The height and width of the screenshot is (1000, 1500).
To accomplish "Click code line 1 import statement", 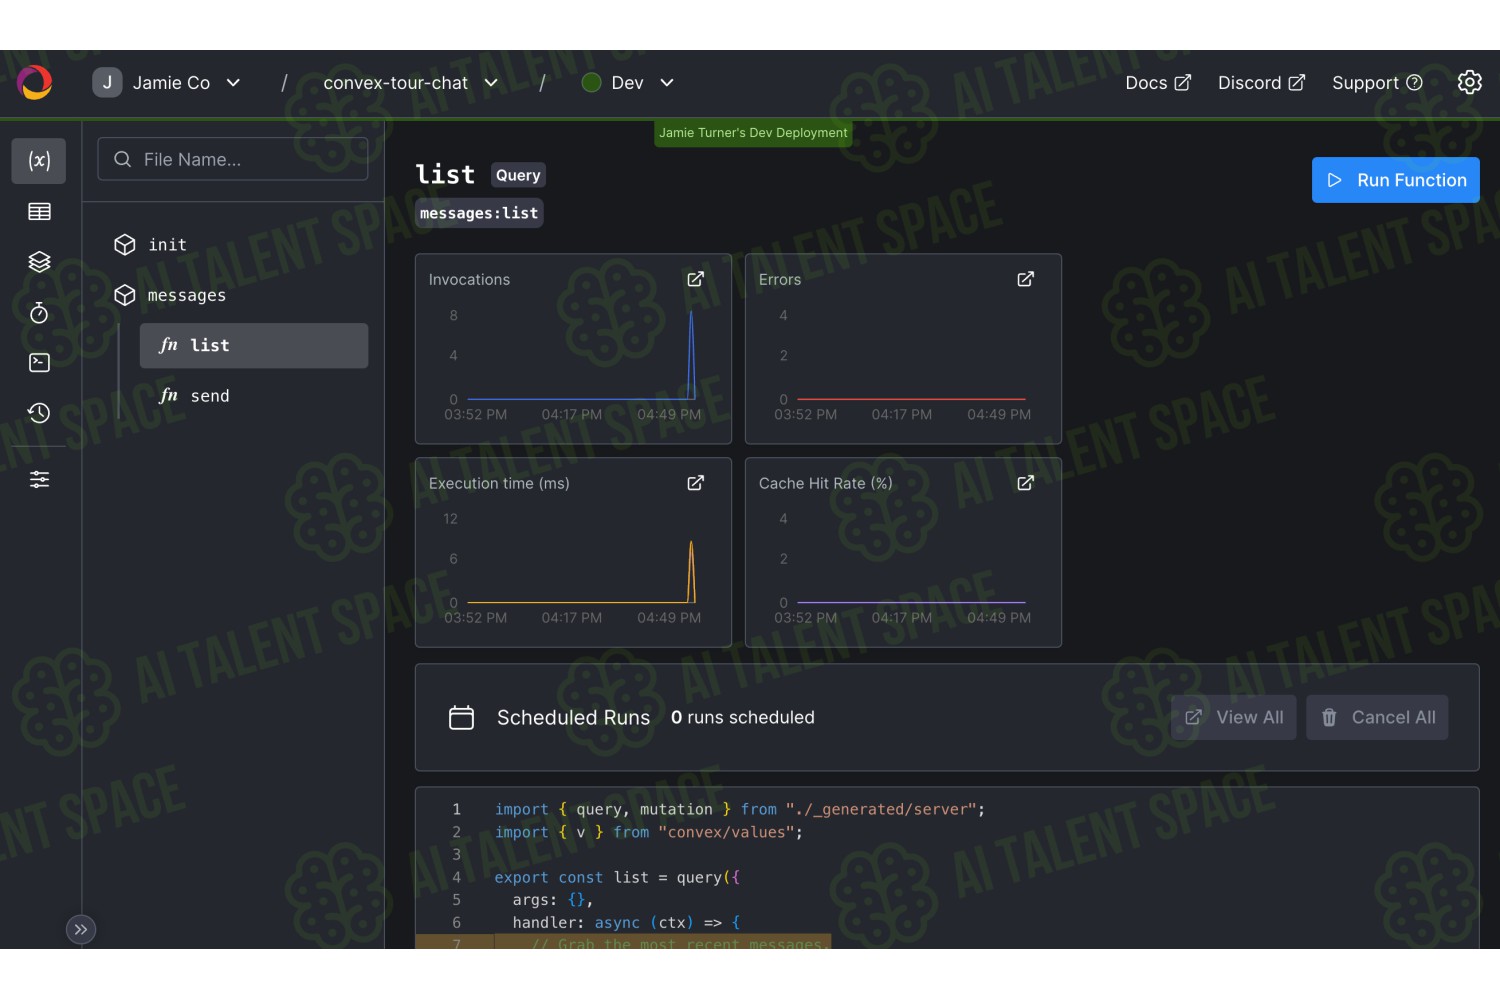I will tap(740, 810).
